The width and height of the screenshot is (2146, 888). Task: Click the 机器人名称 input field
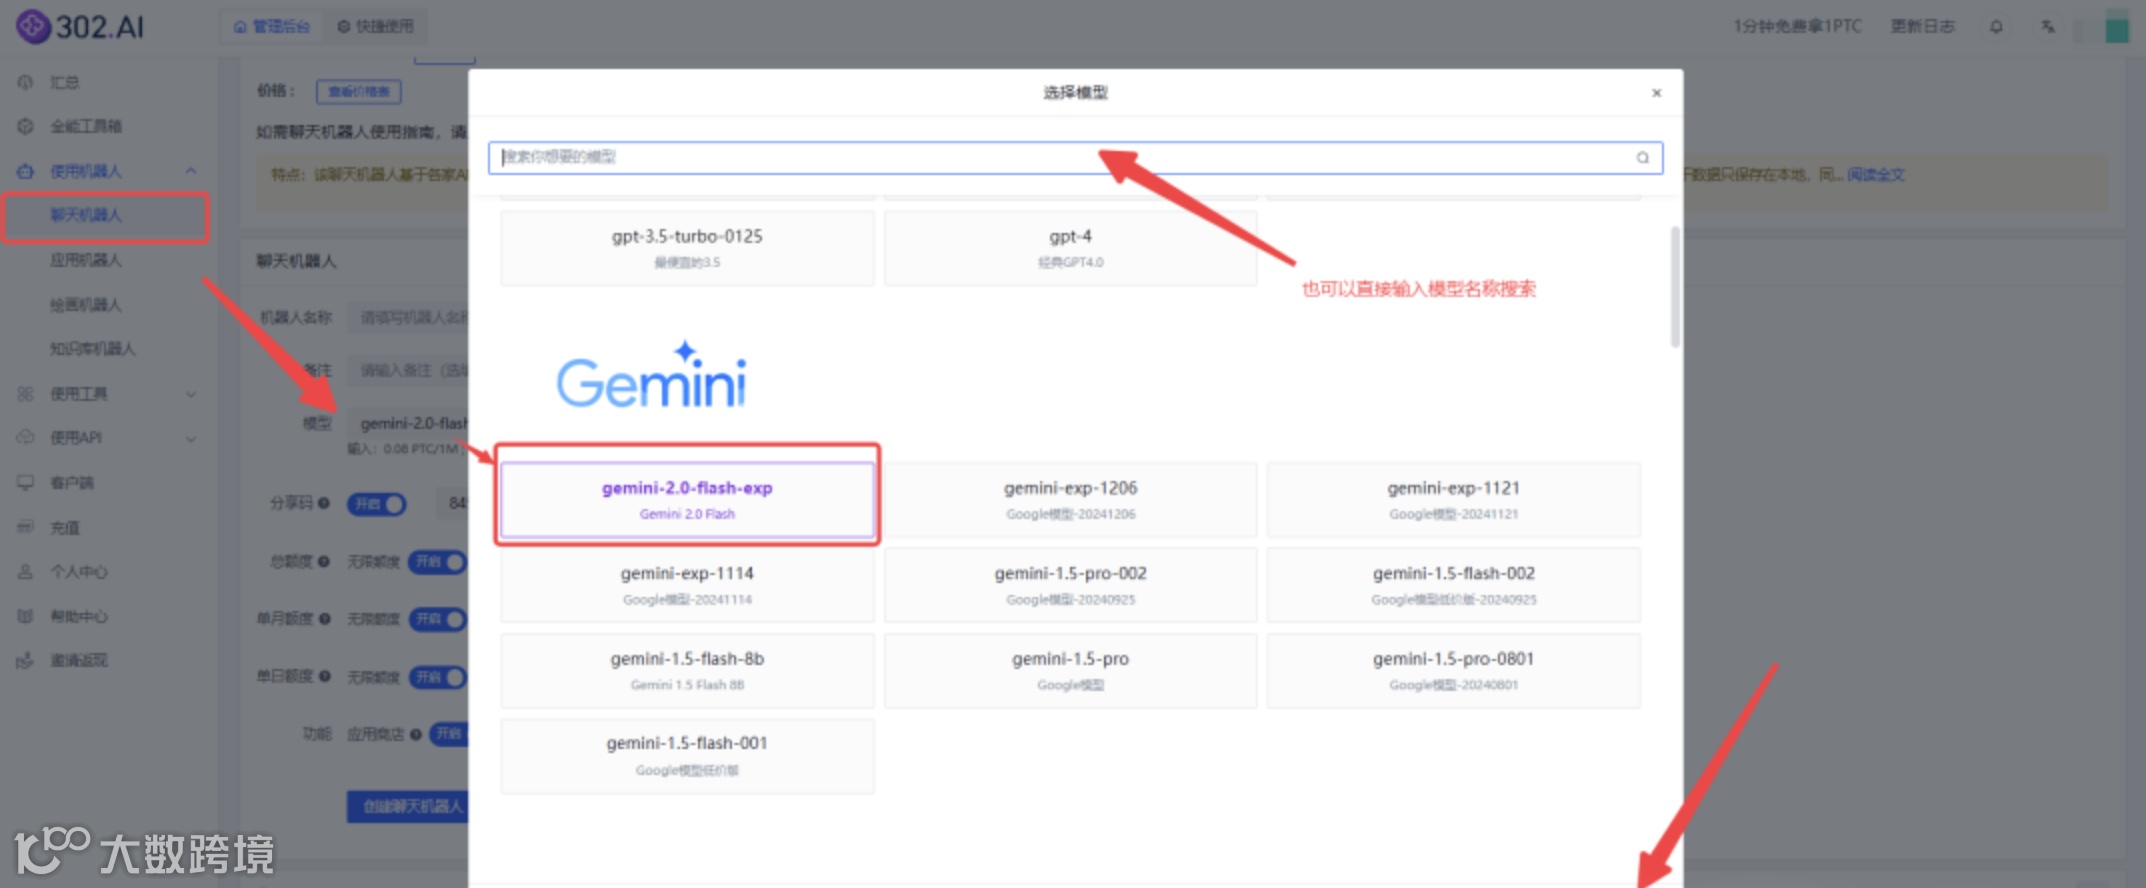click(408, 317)
